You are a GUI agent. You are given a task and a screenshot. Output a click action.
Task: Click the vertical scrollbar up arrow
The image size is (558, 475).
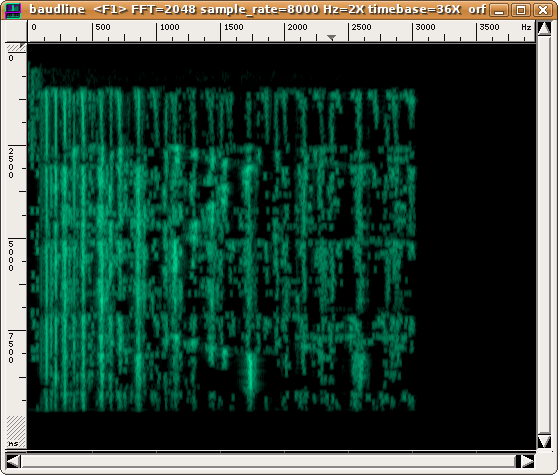(x=544, y=28)
